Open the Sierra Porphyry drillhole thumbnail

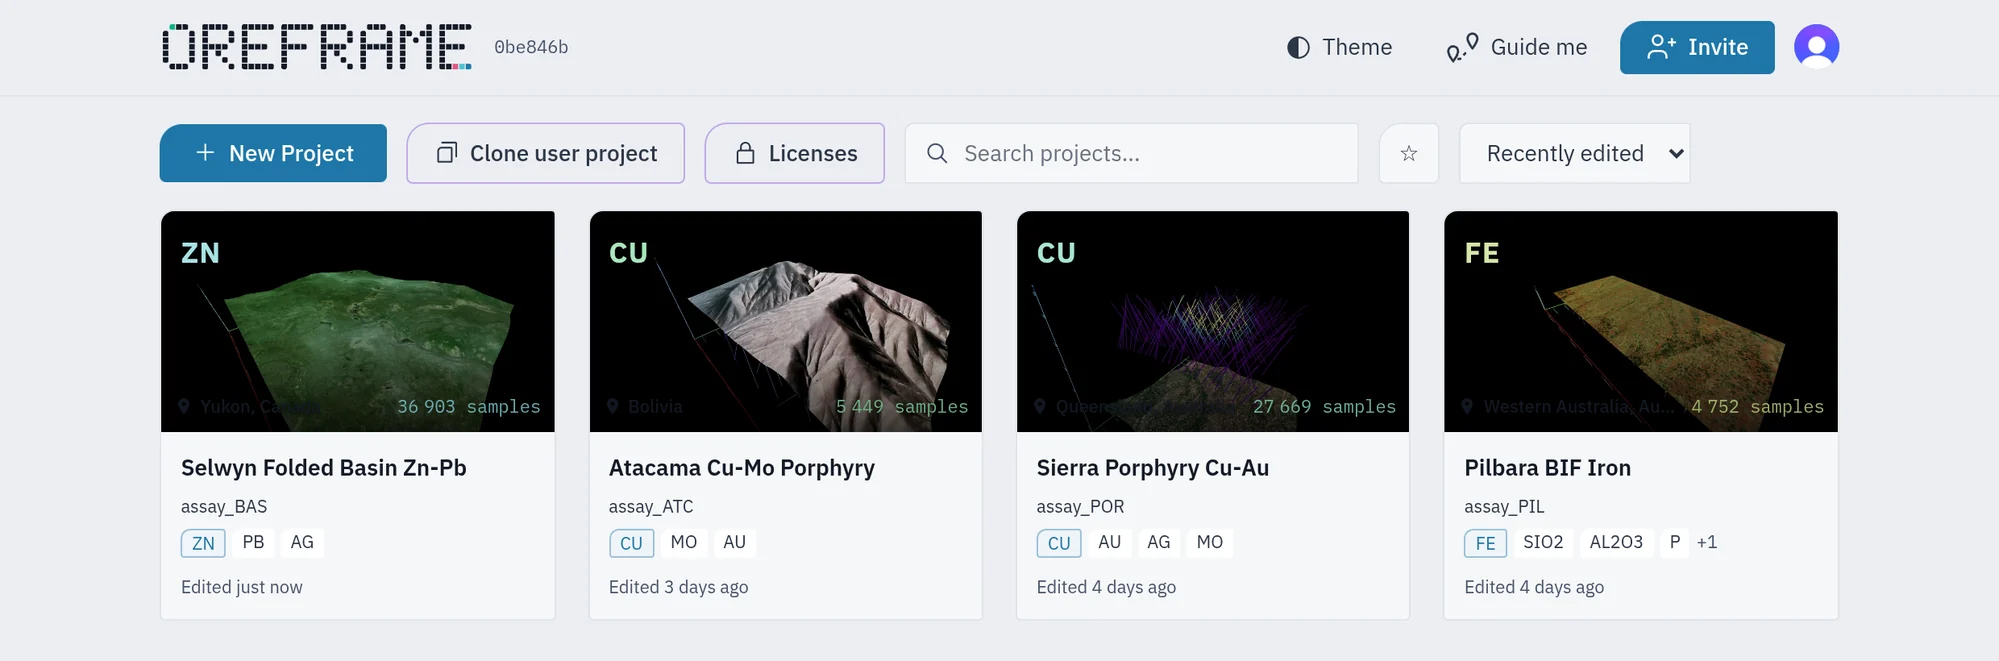coord(1213,321)
